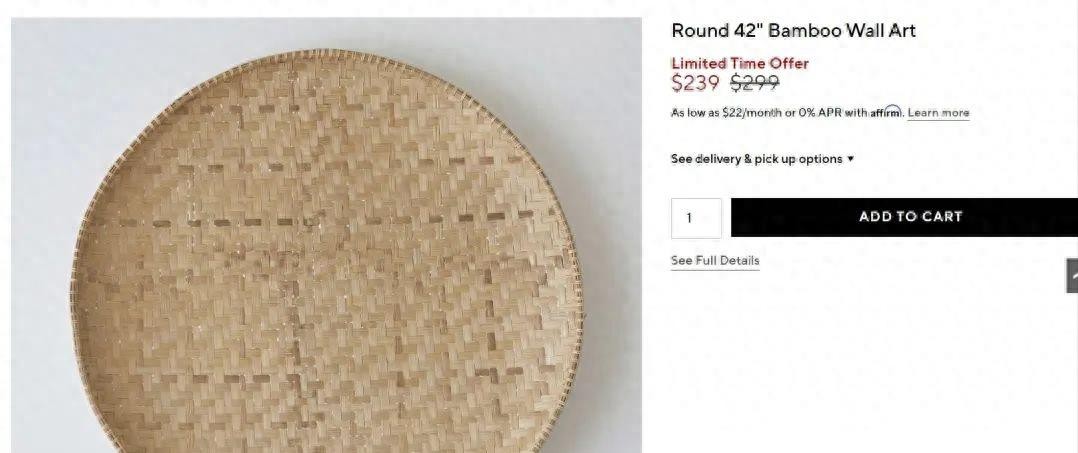Viewport: 1078px width, 453px height.
Task: Click the crossed-out $299 original price
Action: tap(755, 84)
